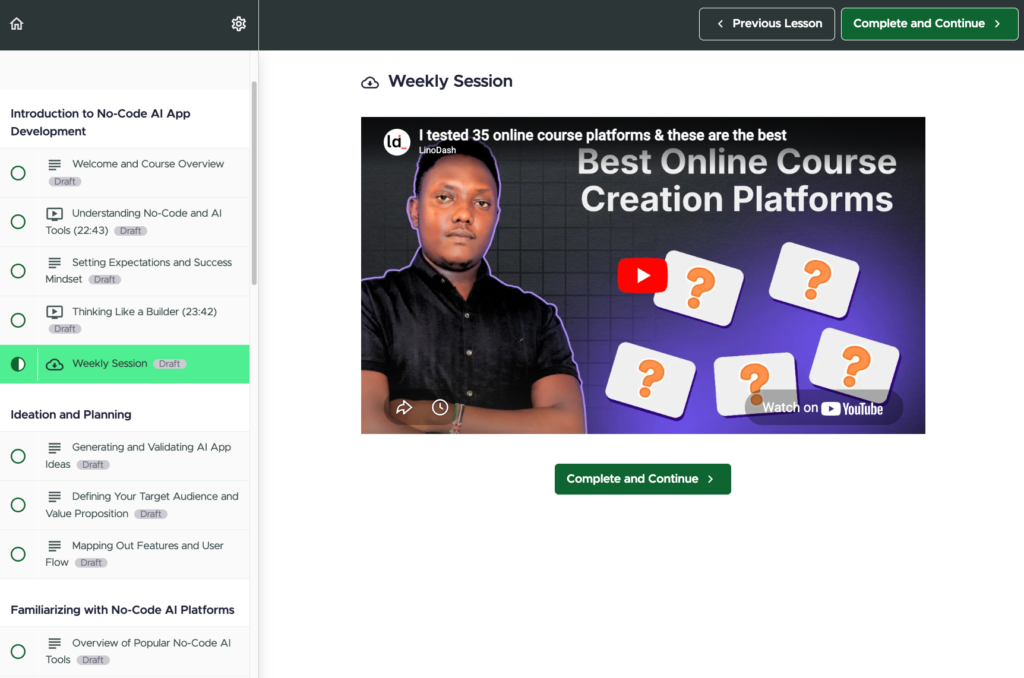Screen dimensions: 1024x678
Task: Click download cloud icon beside Weekly Session heading
Action: (370, 82)
